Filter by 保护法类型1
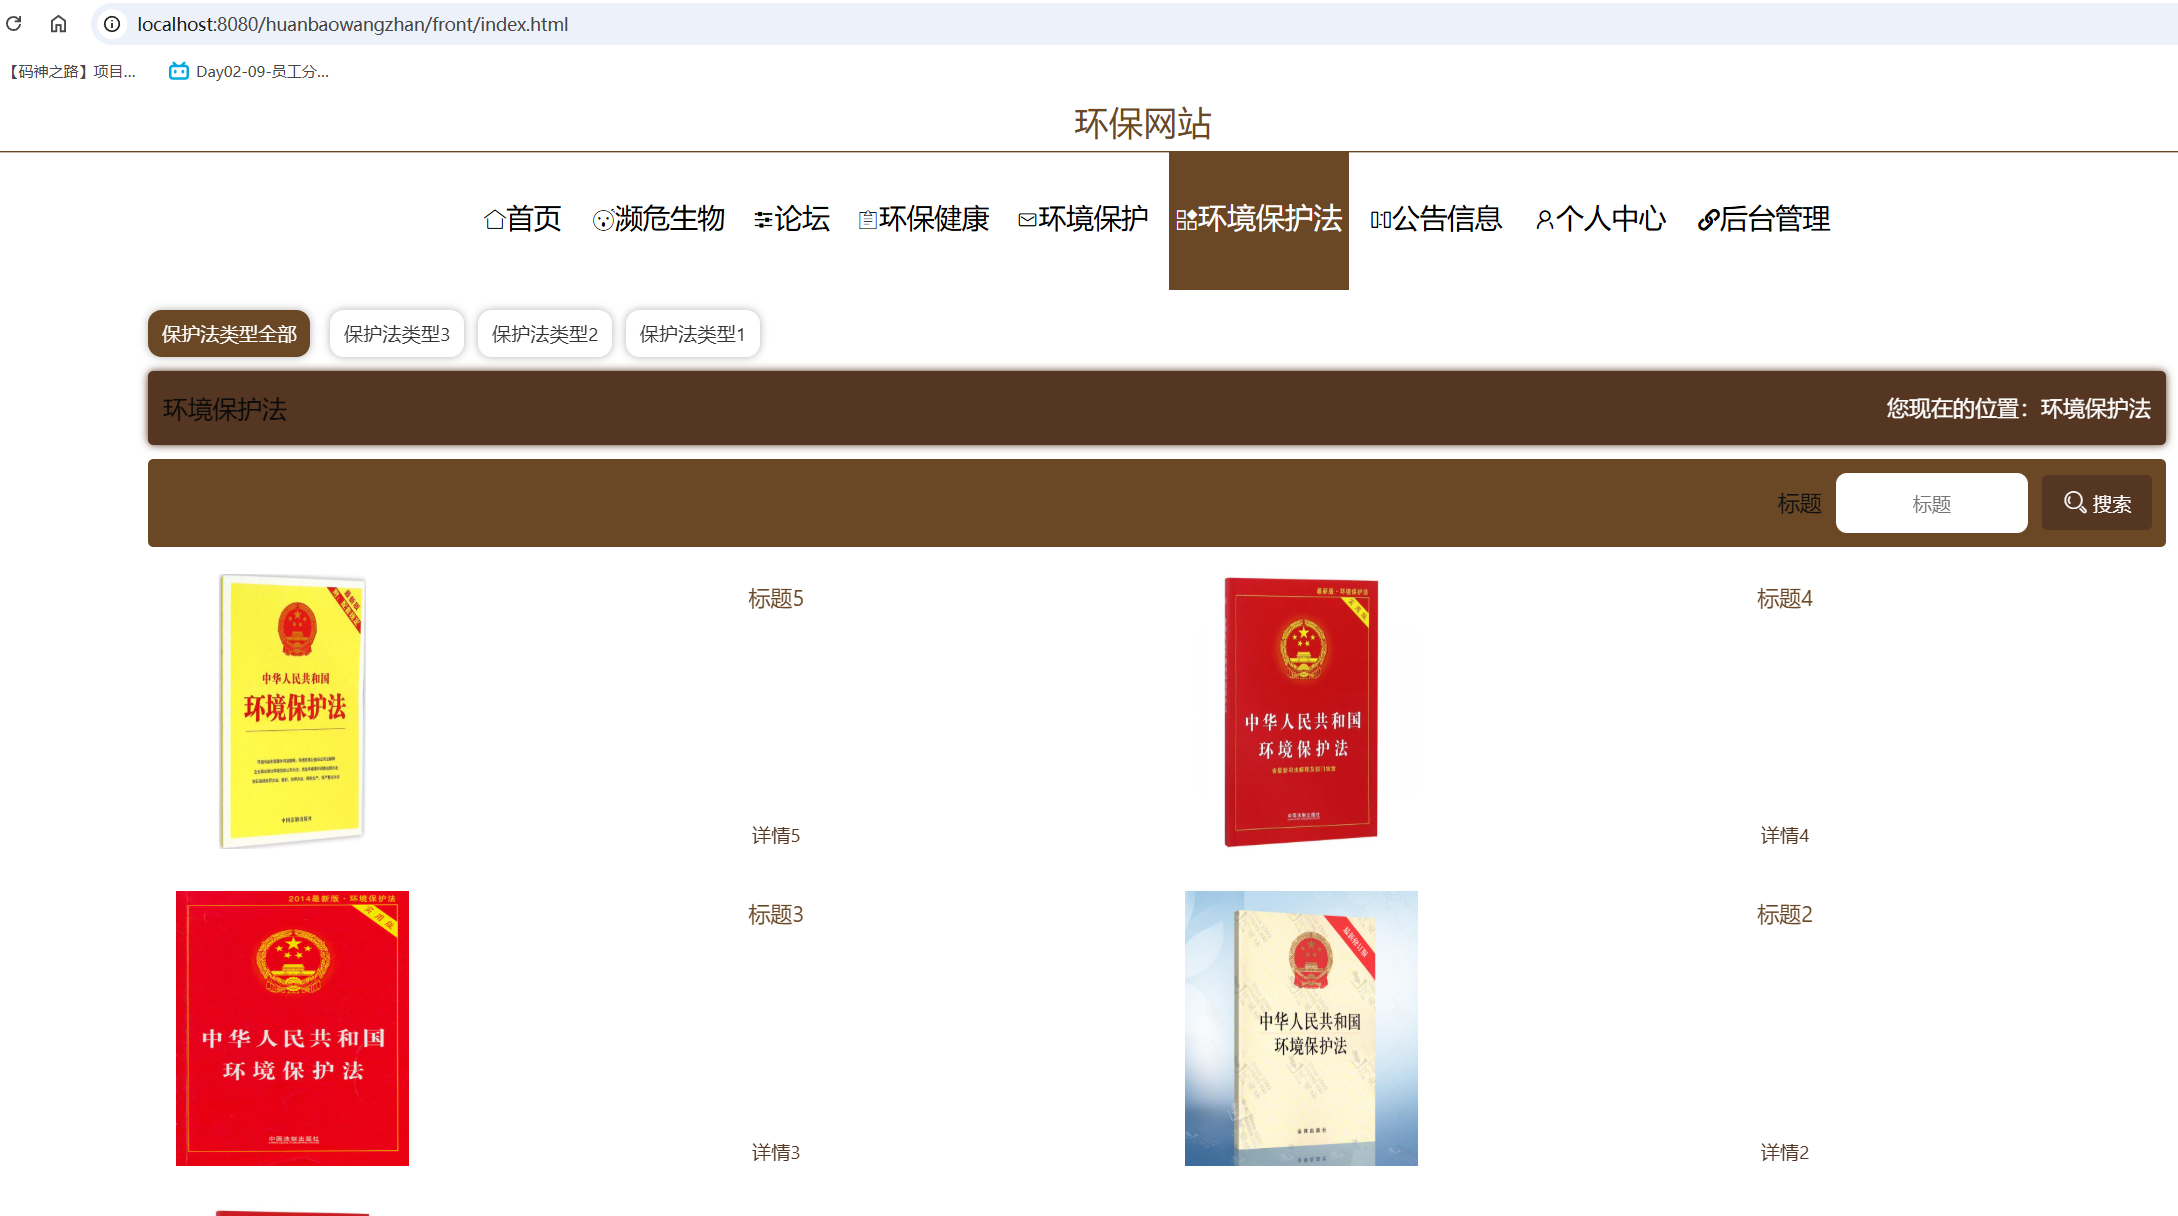The height and width of the screenshot is (1216, 2178). coord(692,334)
